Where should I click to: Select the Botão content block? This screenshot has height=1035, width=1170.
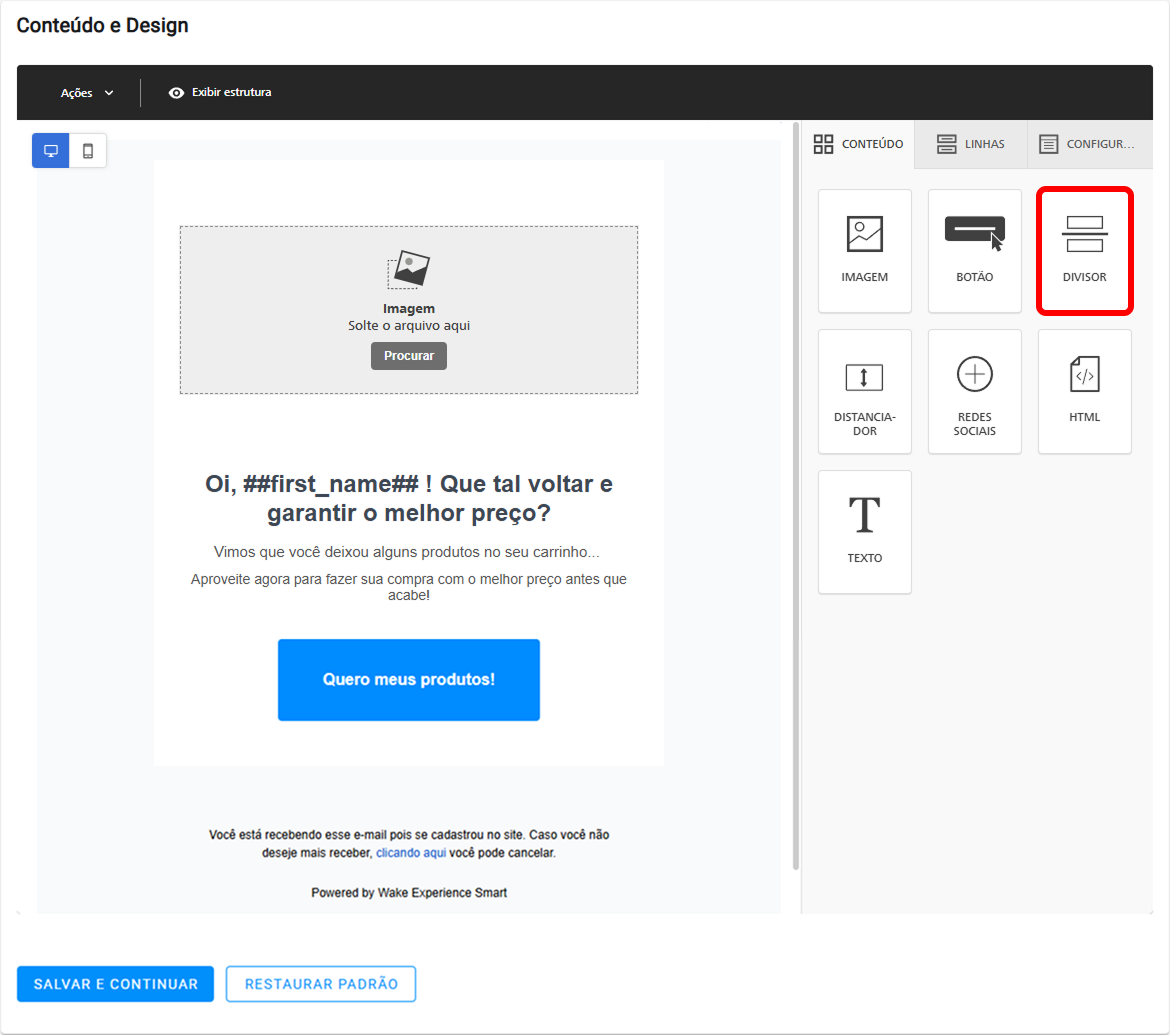point(975,251)
